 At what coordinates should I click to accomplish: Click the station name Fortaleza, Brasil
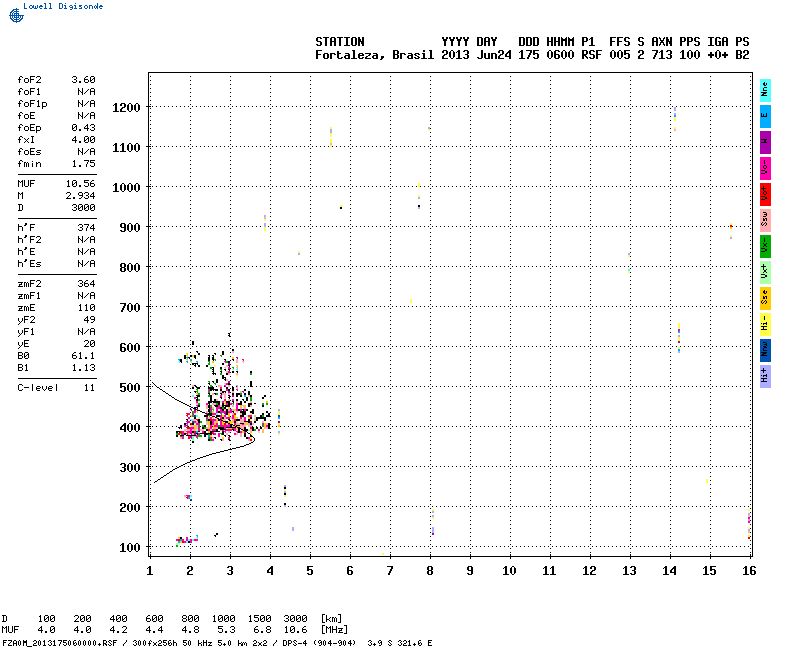(374, 55)
